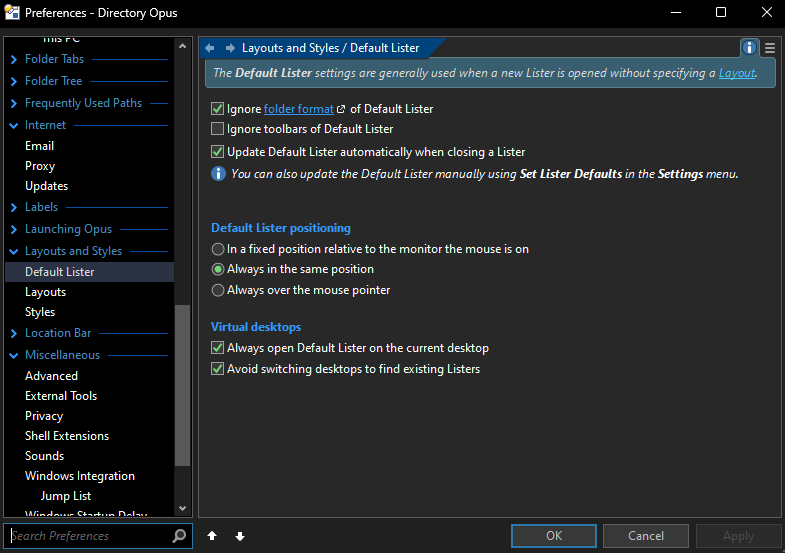Open the Jump List page
Viewport: 785px width, 553px height.
(90, 496)
